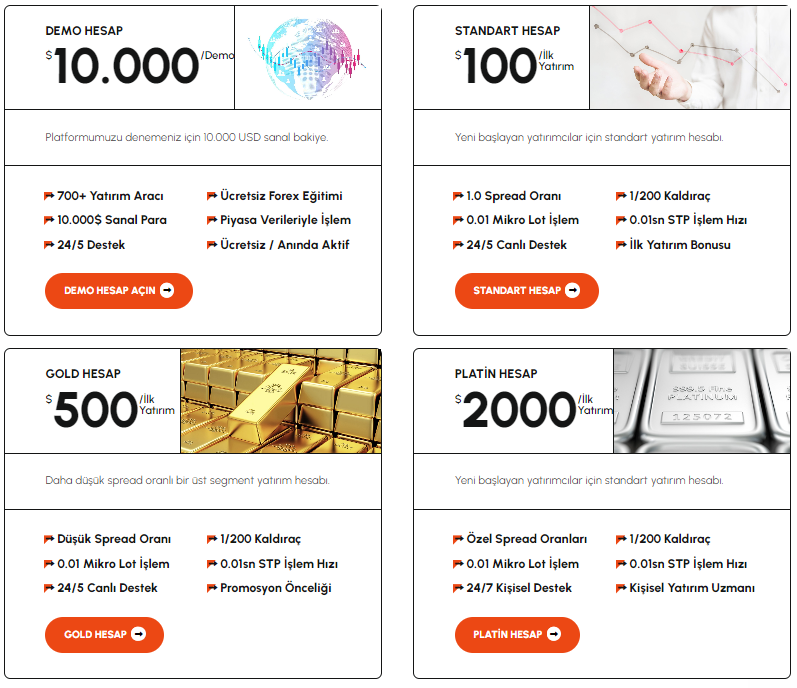Click arrow icon beside İlk Yatırım Bonusu
The image size is (797, 688).
tap(621, 245)
